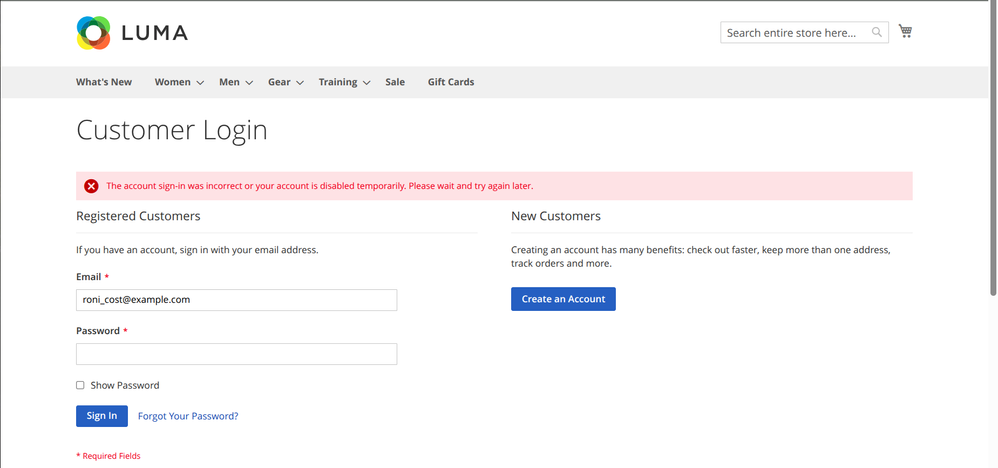
Task: Follow the Forgot Your Password link
Action: (188, 416)
